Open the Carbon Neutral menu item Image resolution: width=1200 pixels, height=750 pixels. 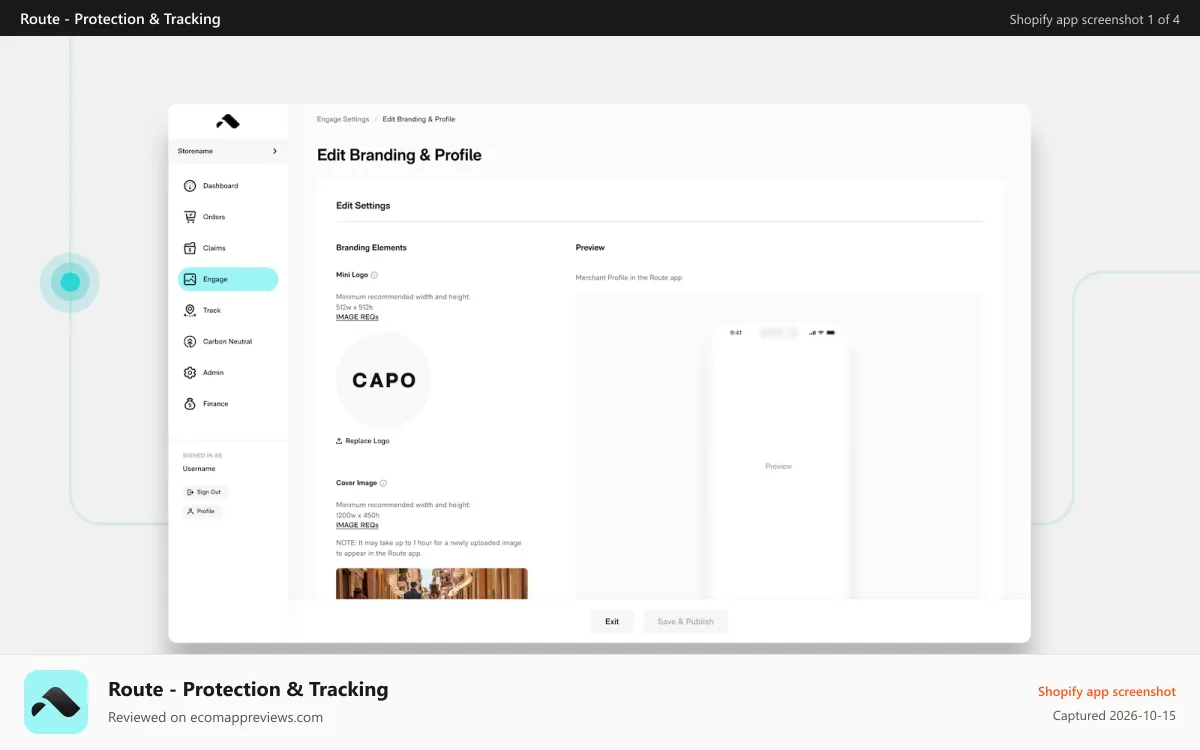tap(228, 341)
